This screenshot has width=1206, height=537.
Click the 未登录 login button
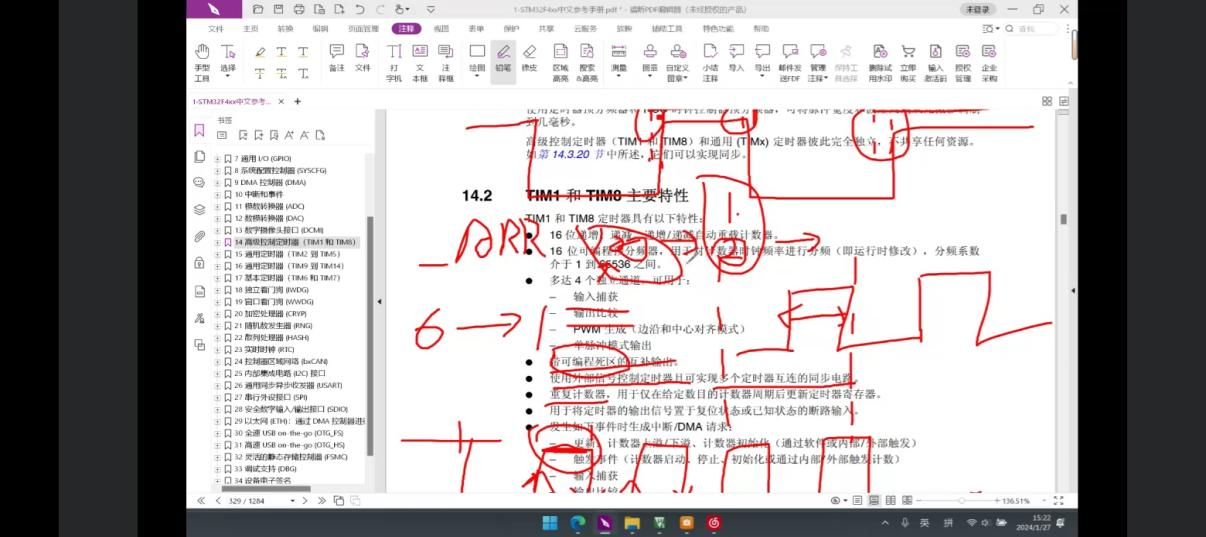[978, 9]
